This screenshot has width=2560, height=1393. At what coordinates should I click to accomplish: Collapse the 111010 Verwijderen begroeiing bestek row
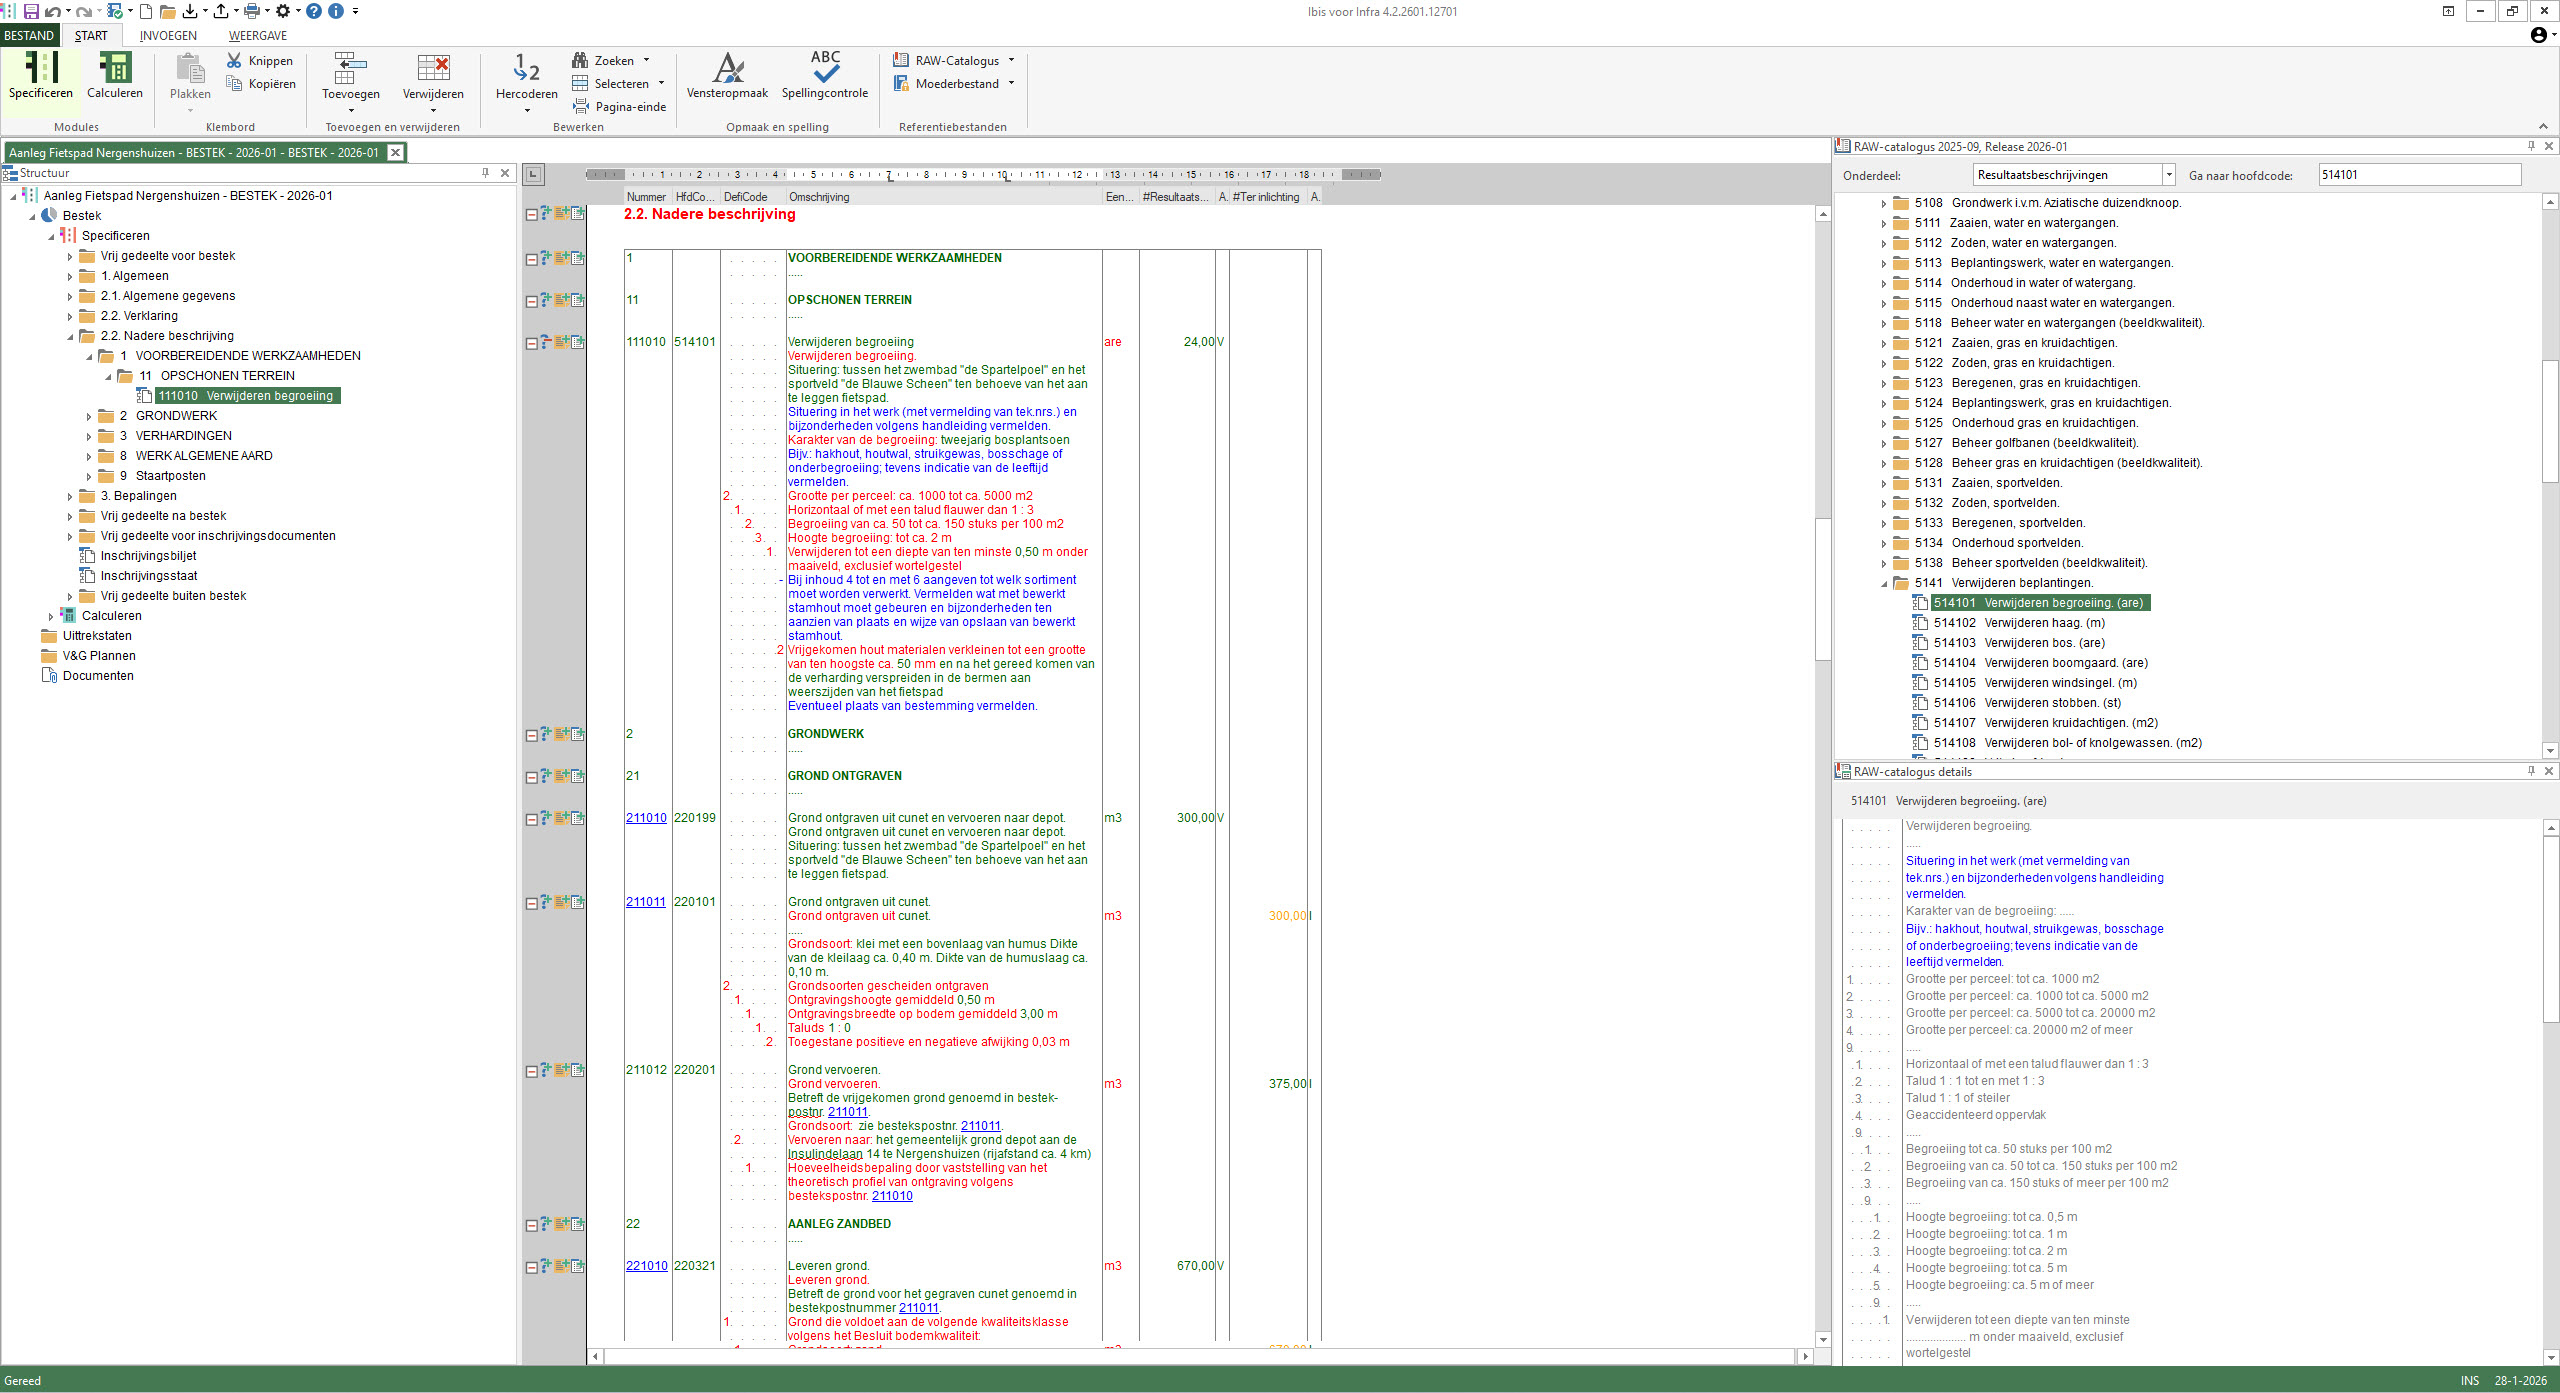click(x=530, y=341)
